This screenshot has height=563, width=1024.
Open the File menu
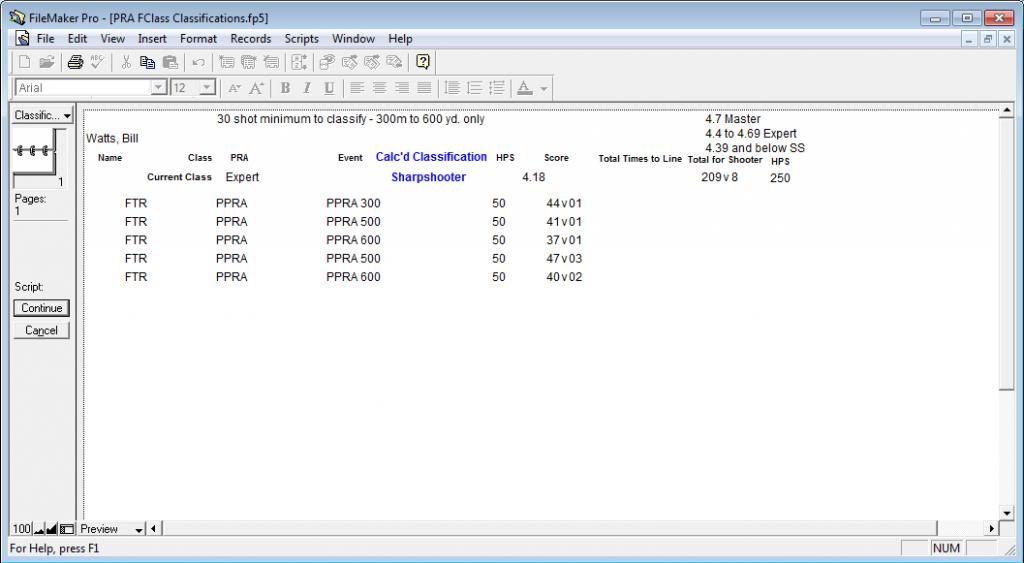[46, 39]
